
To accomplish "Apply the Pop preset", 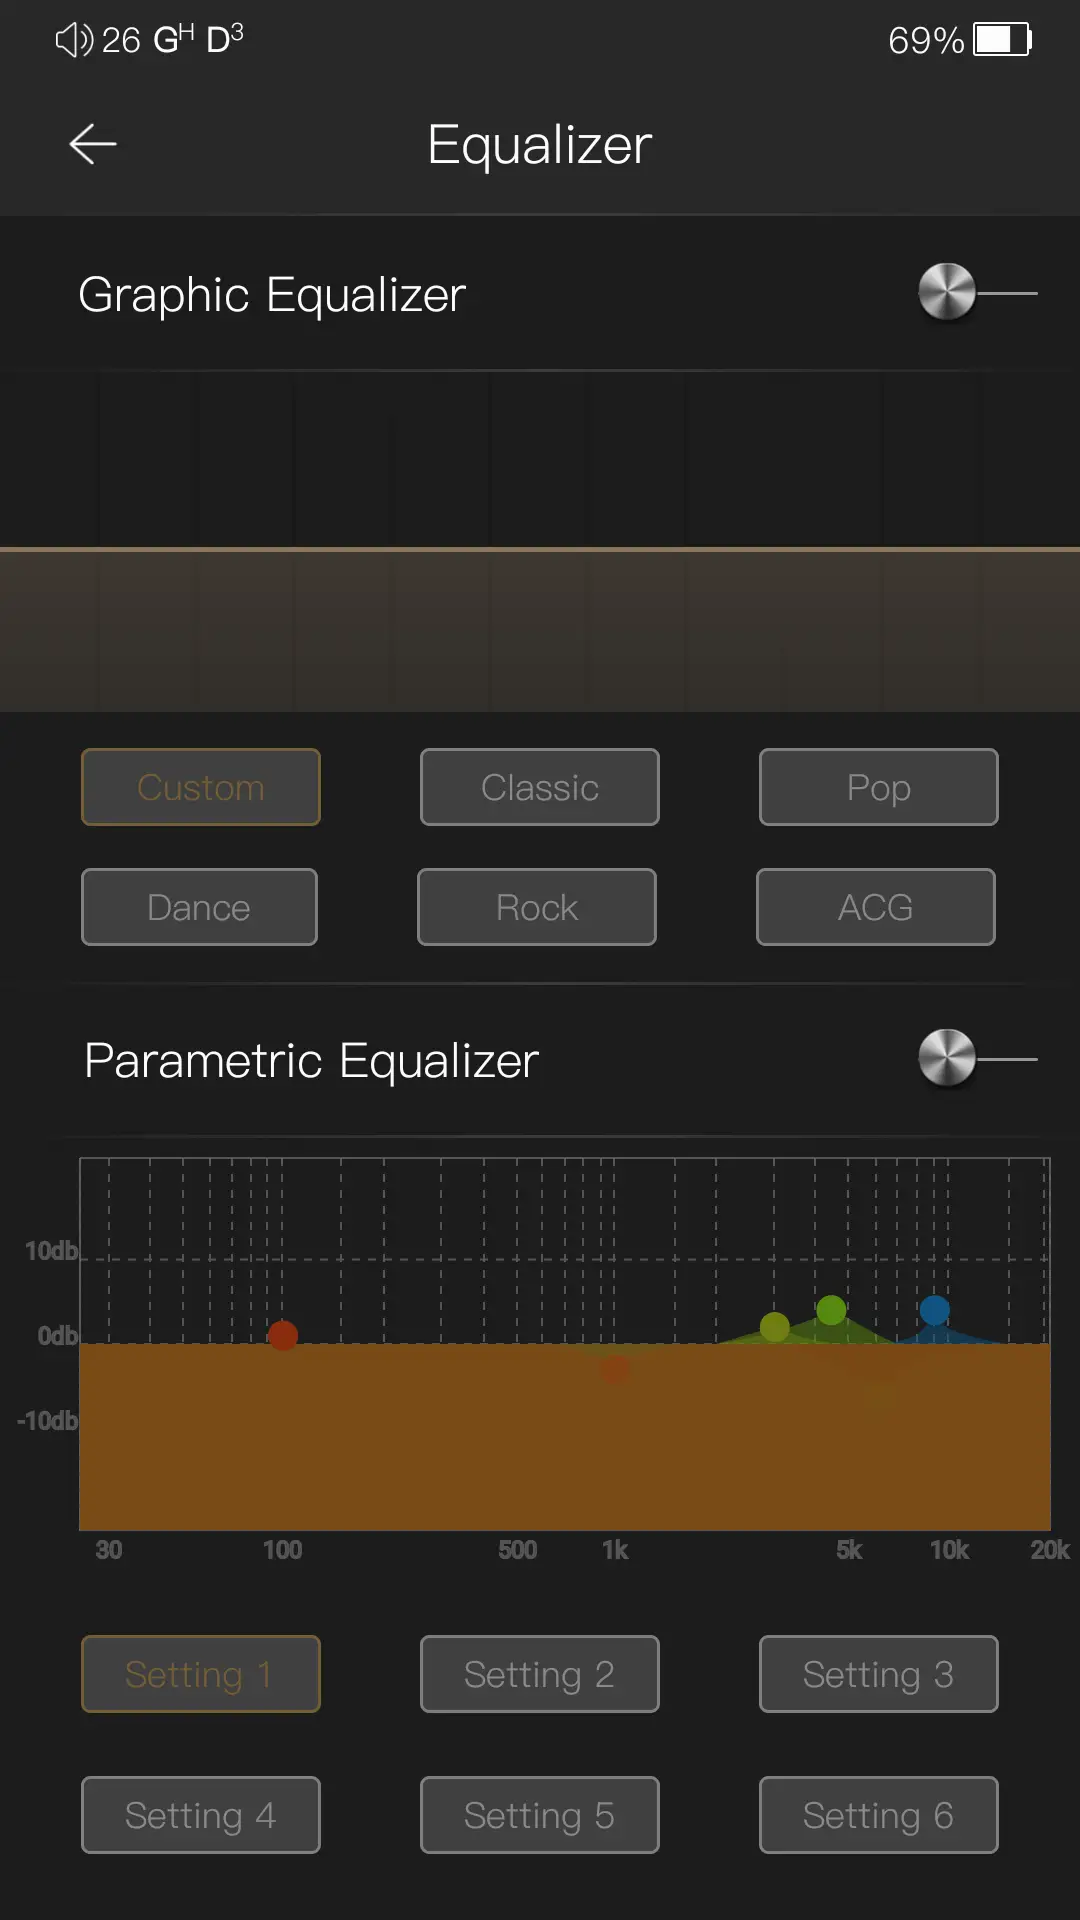I will (x=878, y=787).
